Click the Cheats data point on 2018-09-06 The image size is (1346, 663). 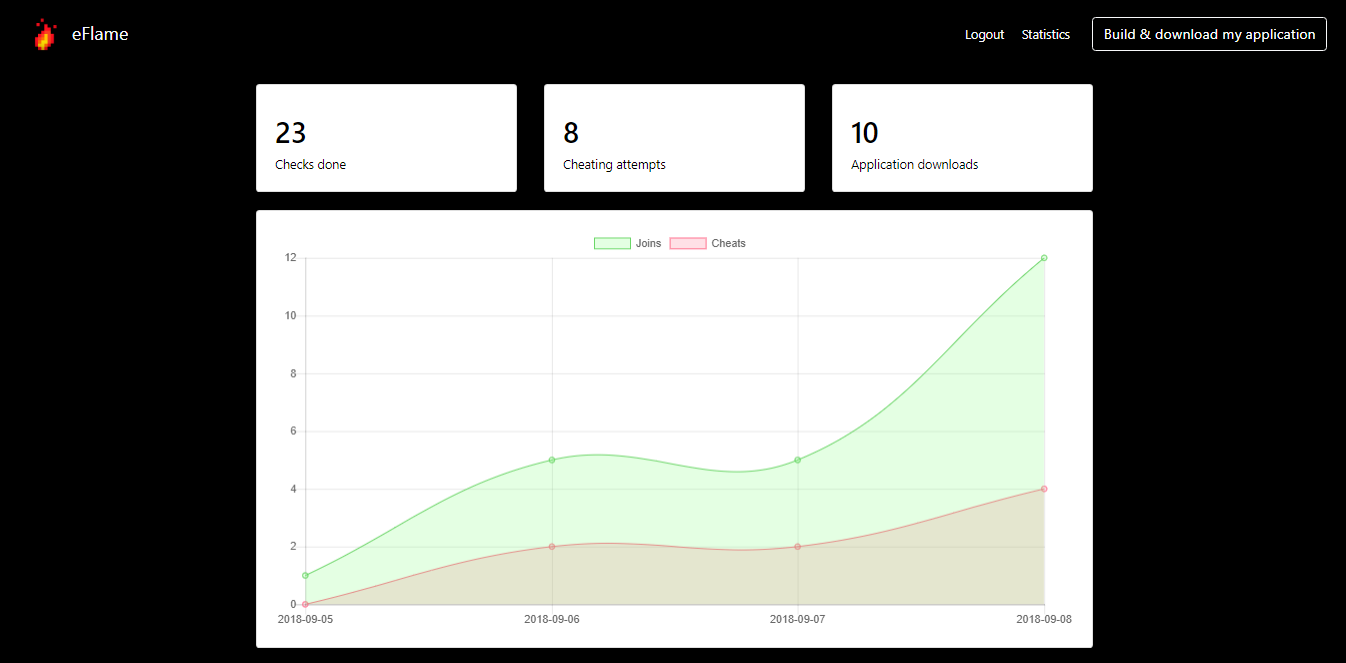point(552,547)
